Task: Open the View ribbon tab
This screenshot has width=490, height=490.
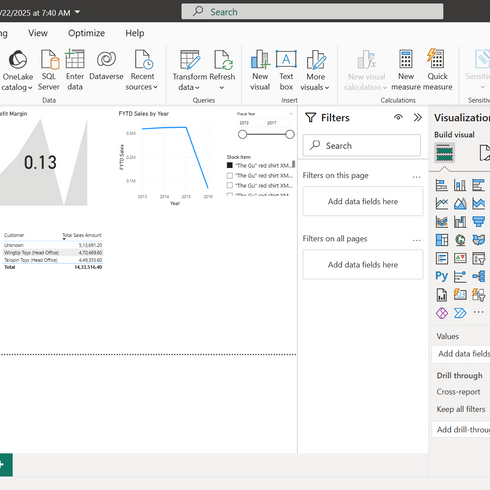Action: [38, 33]
